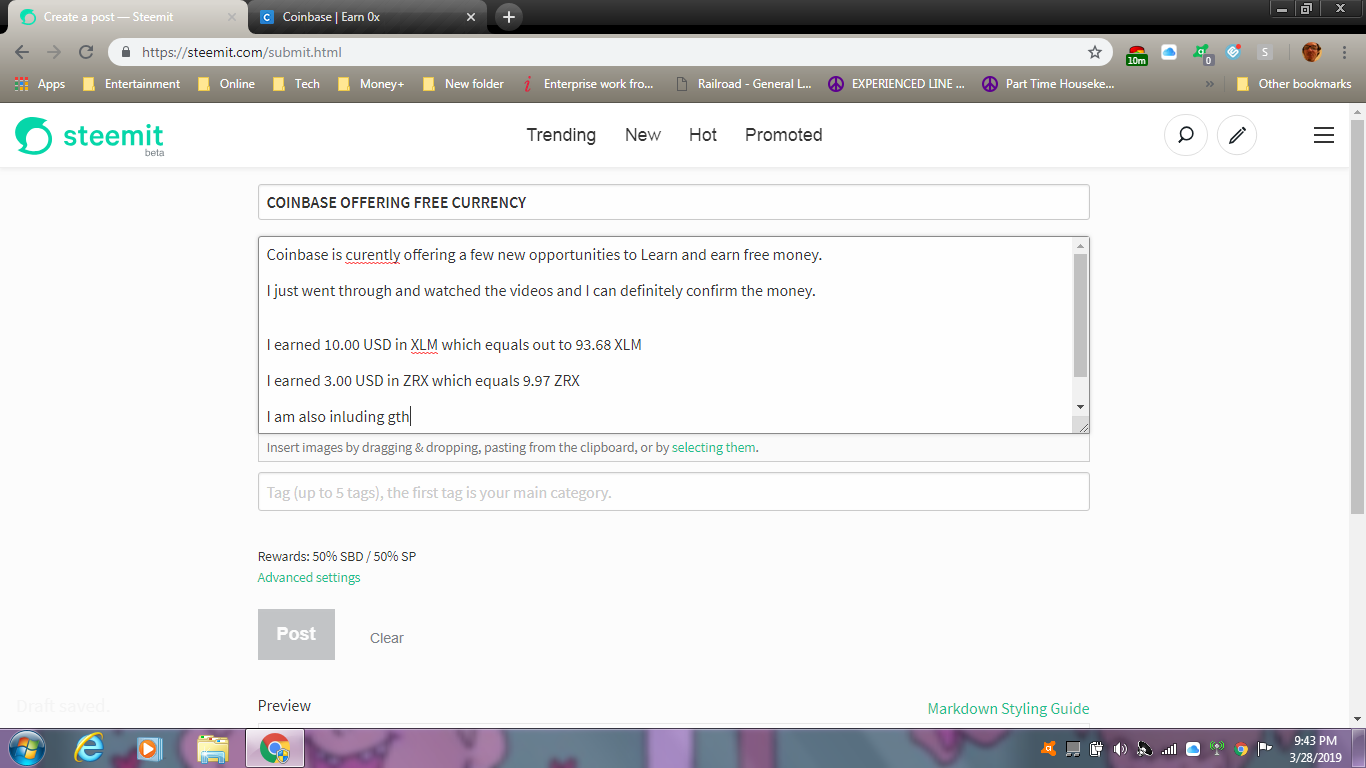The image size is (1366, 768).
Task: Click the battery power tray icon
Action: 1096,748
